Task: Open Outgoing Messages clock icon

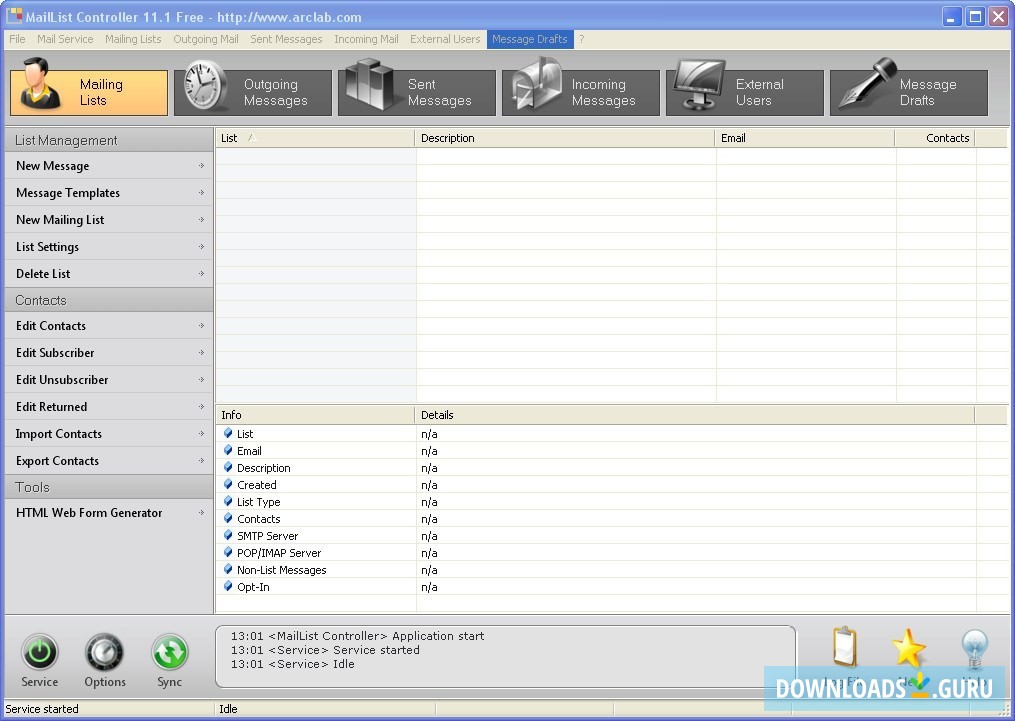Action: 204,87
